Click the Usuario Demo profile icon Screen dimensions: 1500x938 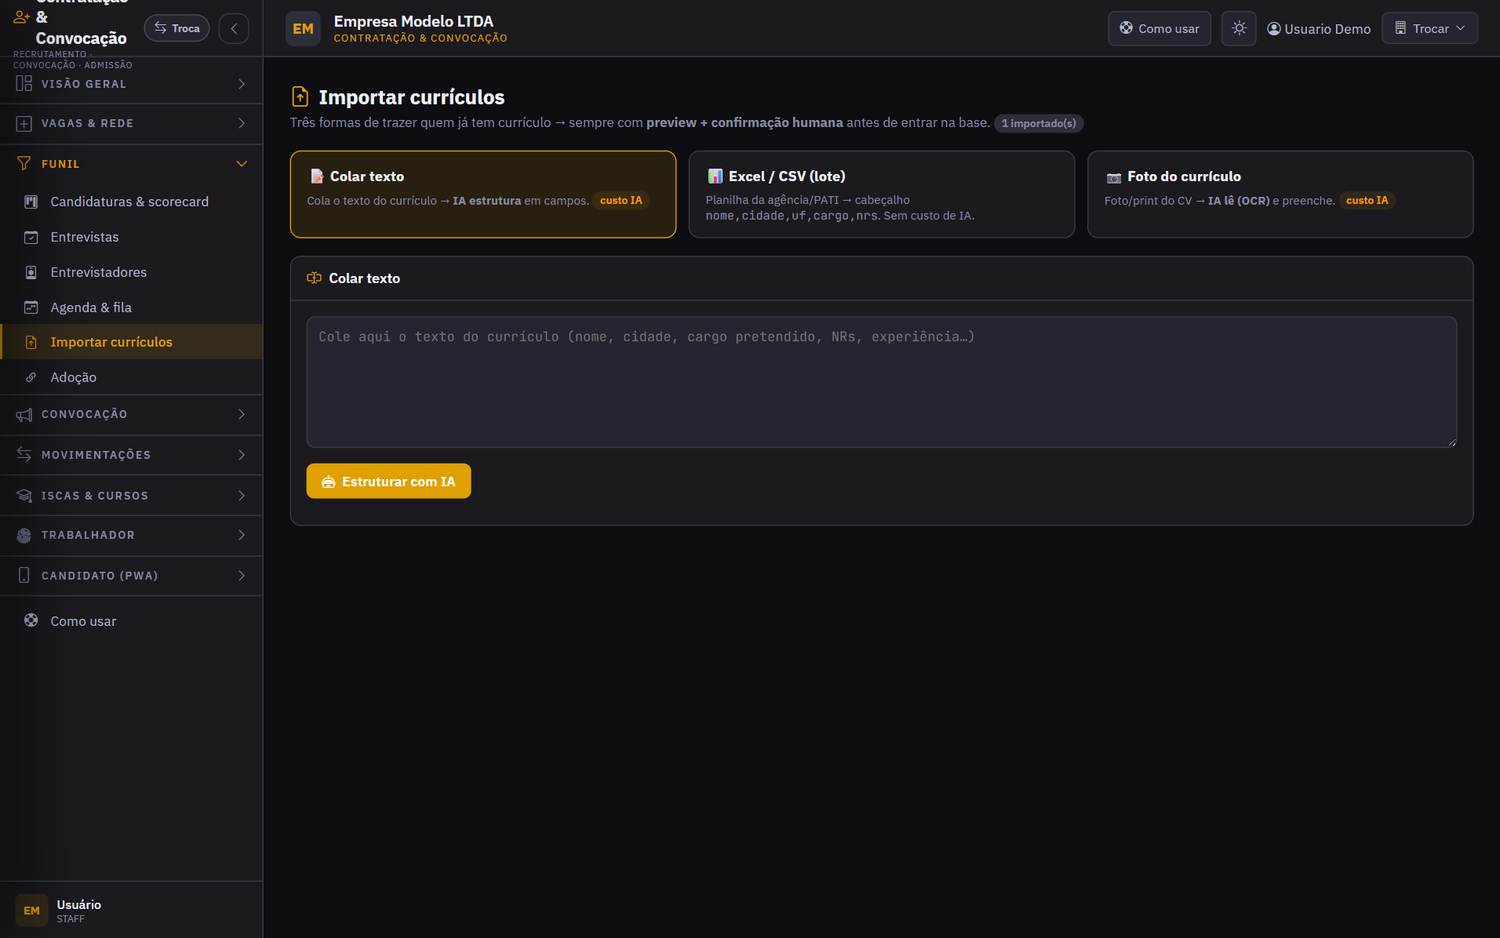pos(1274,29)
